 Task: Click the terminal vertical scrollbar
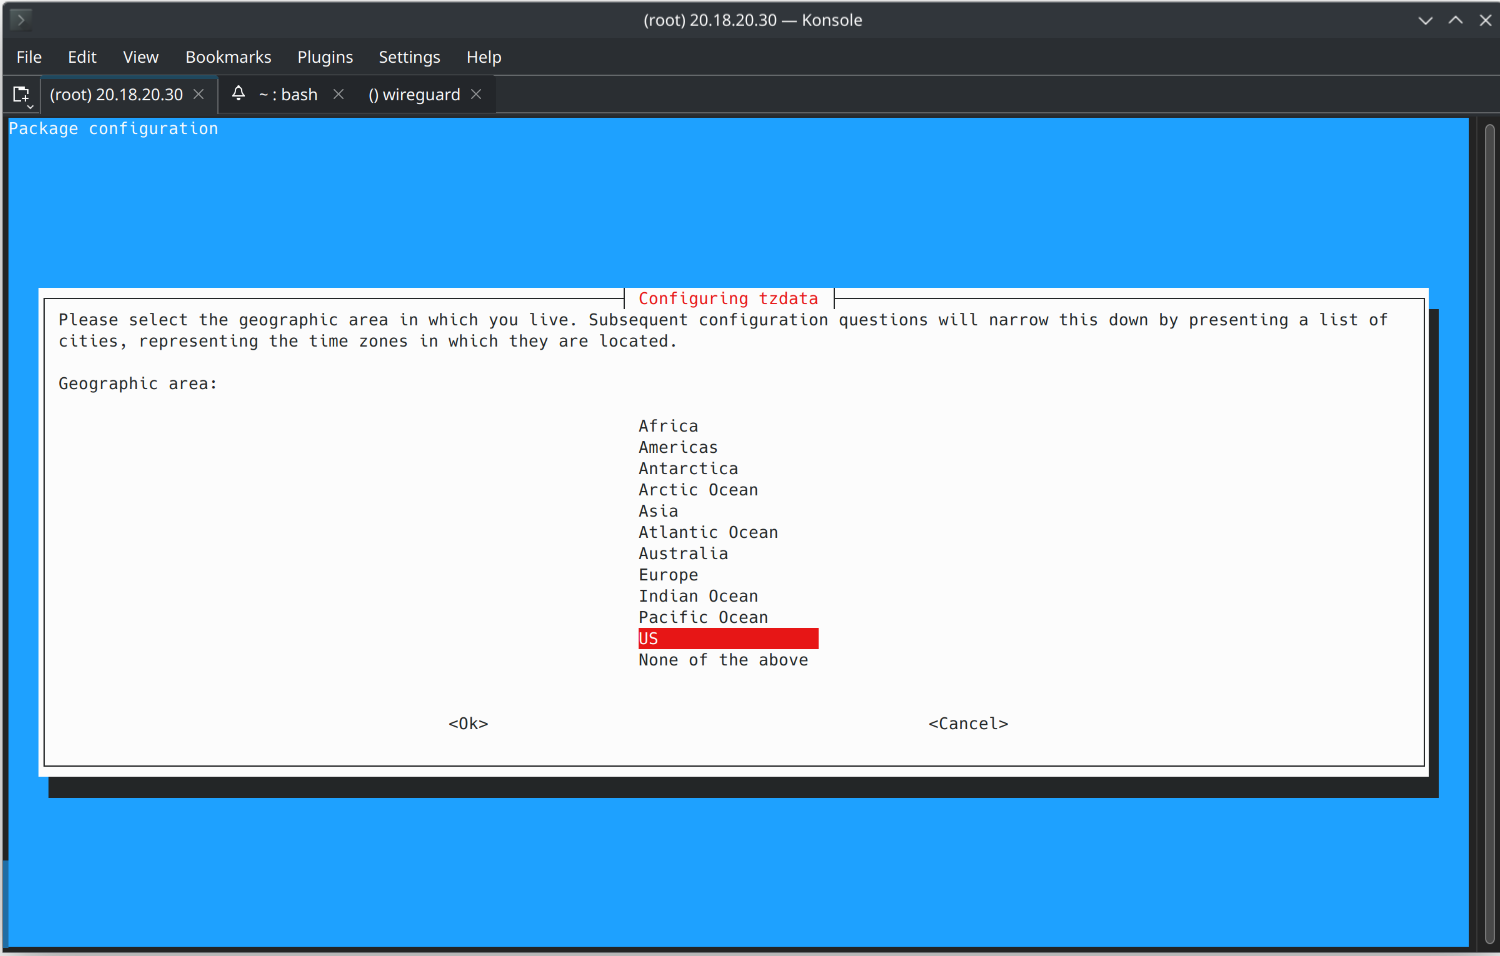tap(1488, 530)
